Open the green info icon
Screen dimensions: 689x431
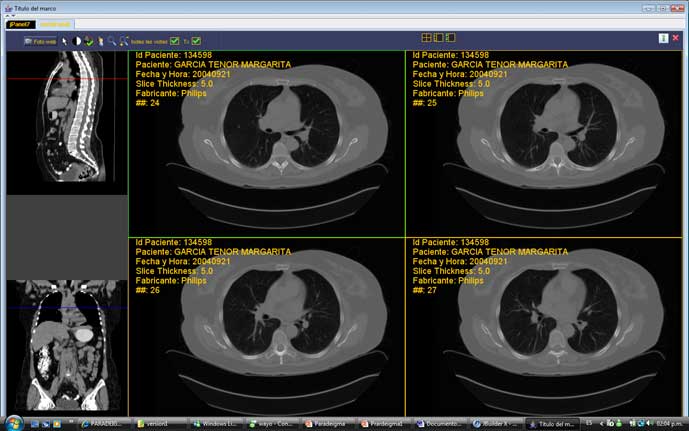(663, 38)
